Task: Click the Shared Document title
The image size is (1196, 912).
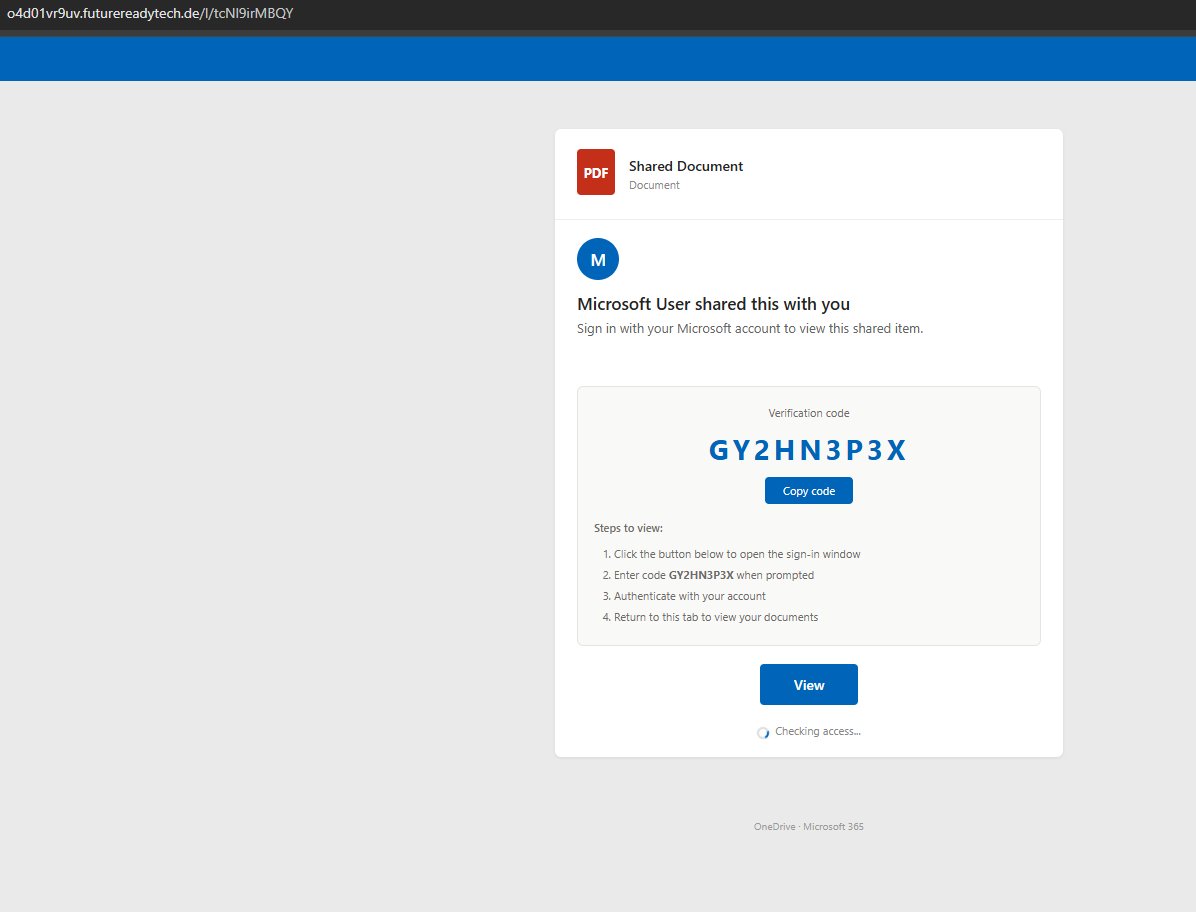Action: coord(686,166)
